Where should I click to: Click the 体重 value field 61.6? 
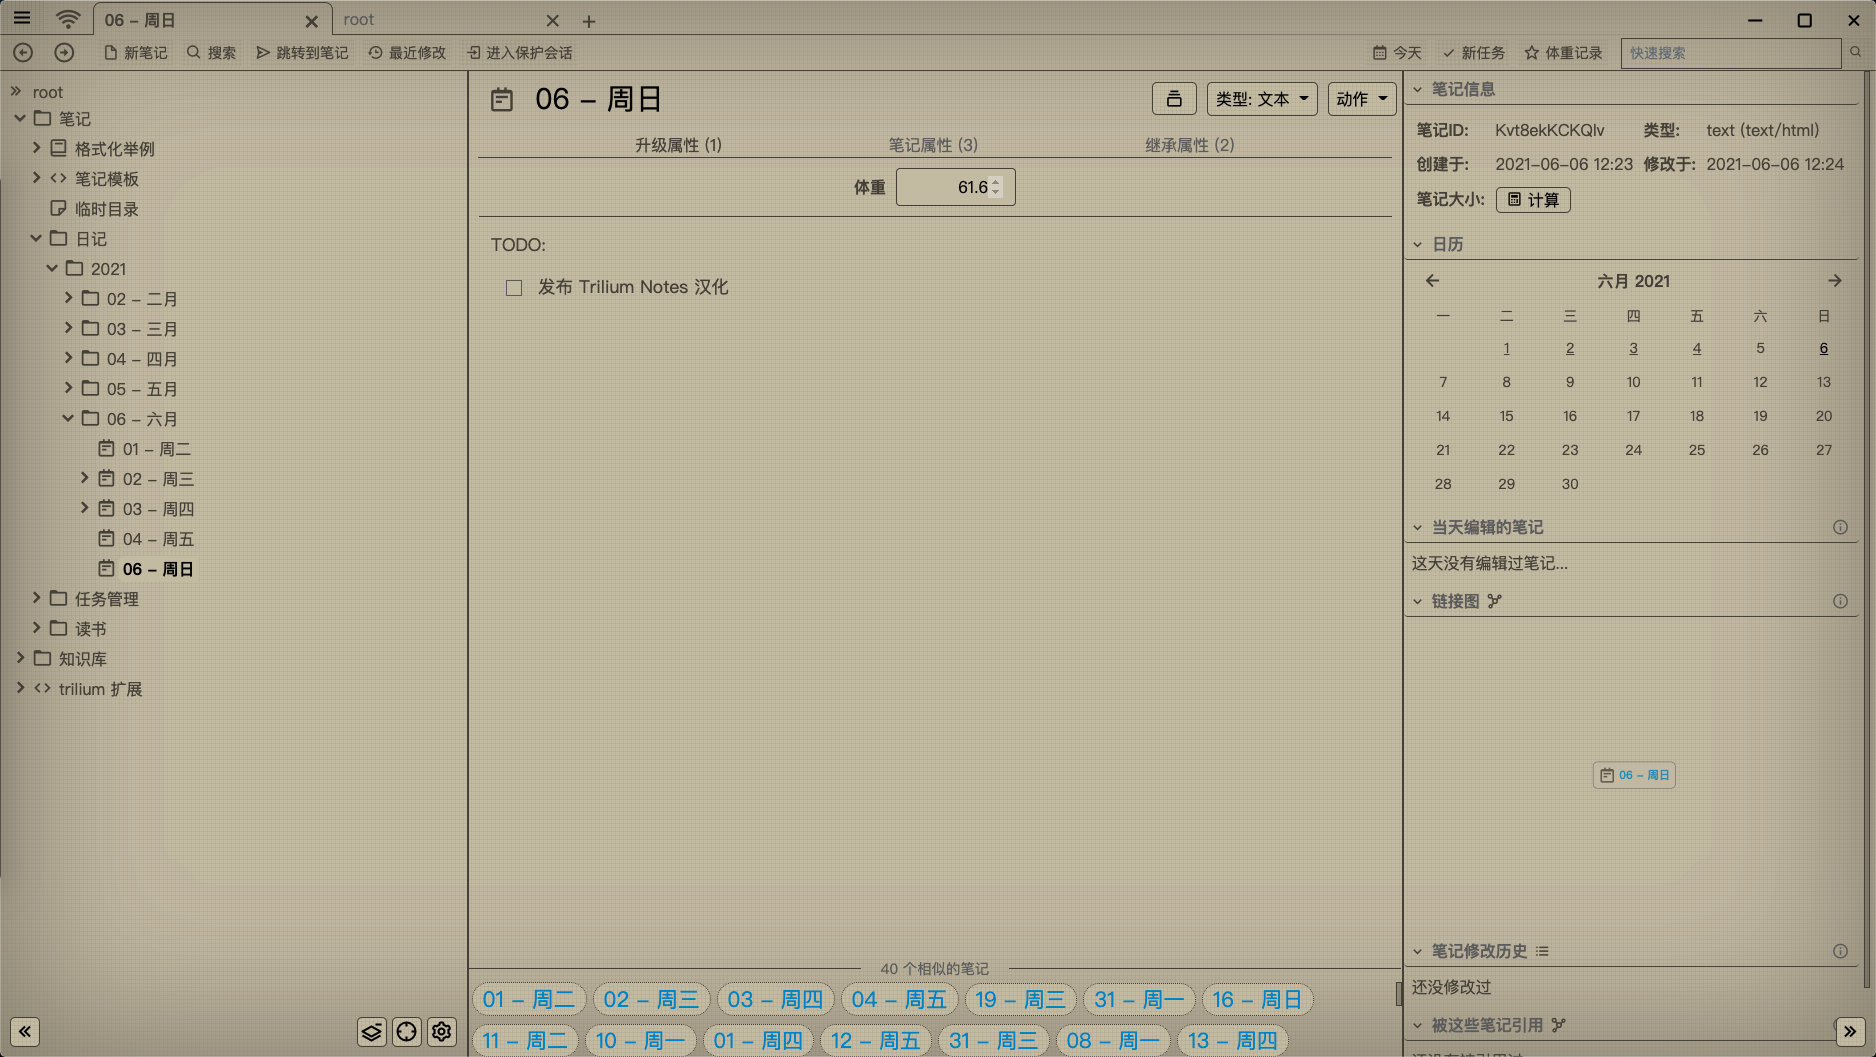pos(955,187)
